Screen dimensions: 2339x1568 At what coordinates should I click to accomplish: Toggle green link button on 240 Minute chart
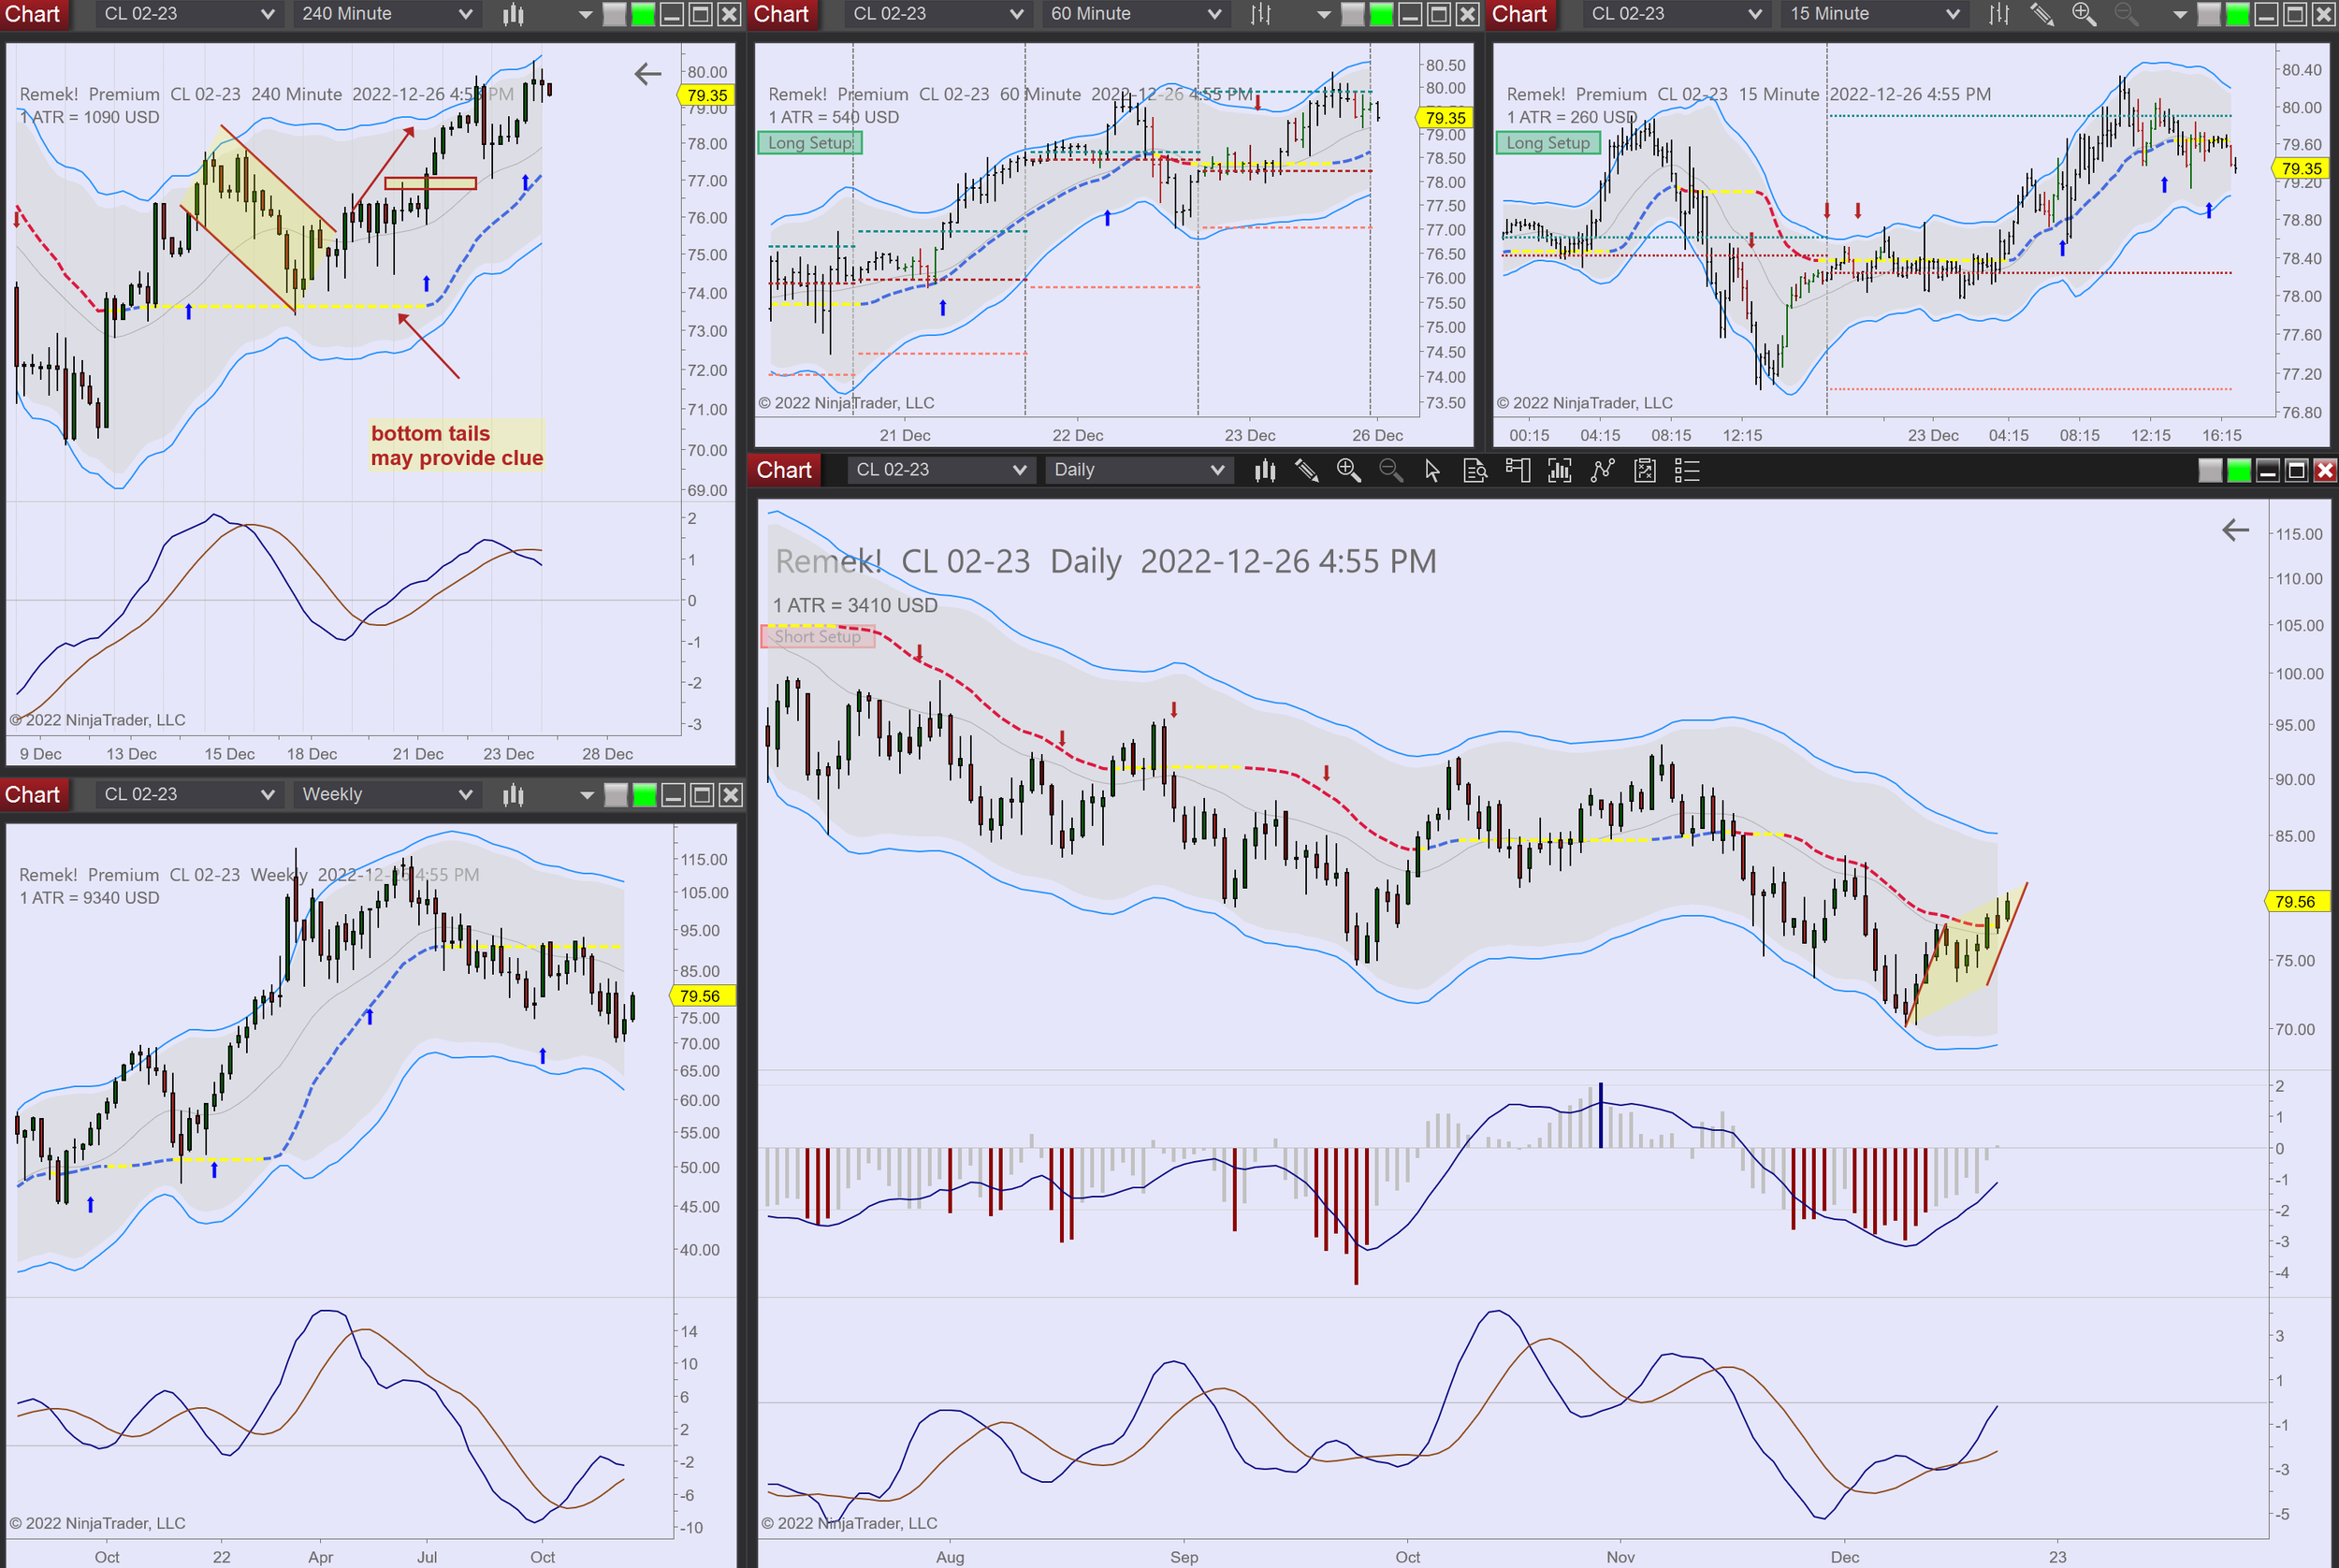click(x=643, y=14)
